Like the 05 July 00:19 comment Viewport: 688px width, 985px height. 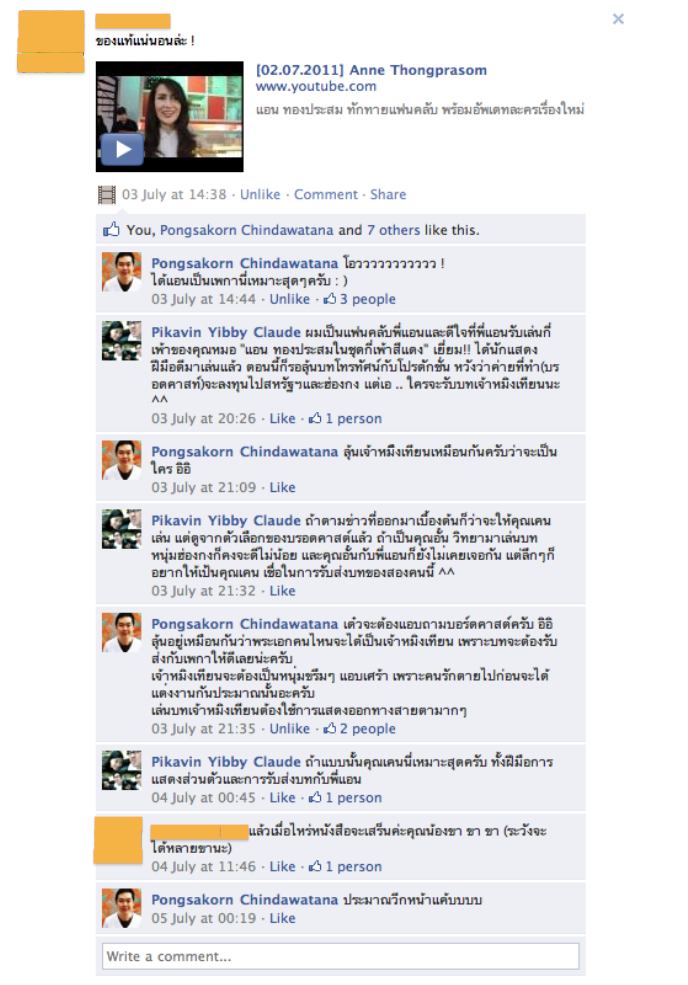coord(282,918)
